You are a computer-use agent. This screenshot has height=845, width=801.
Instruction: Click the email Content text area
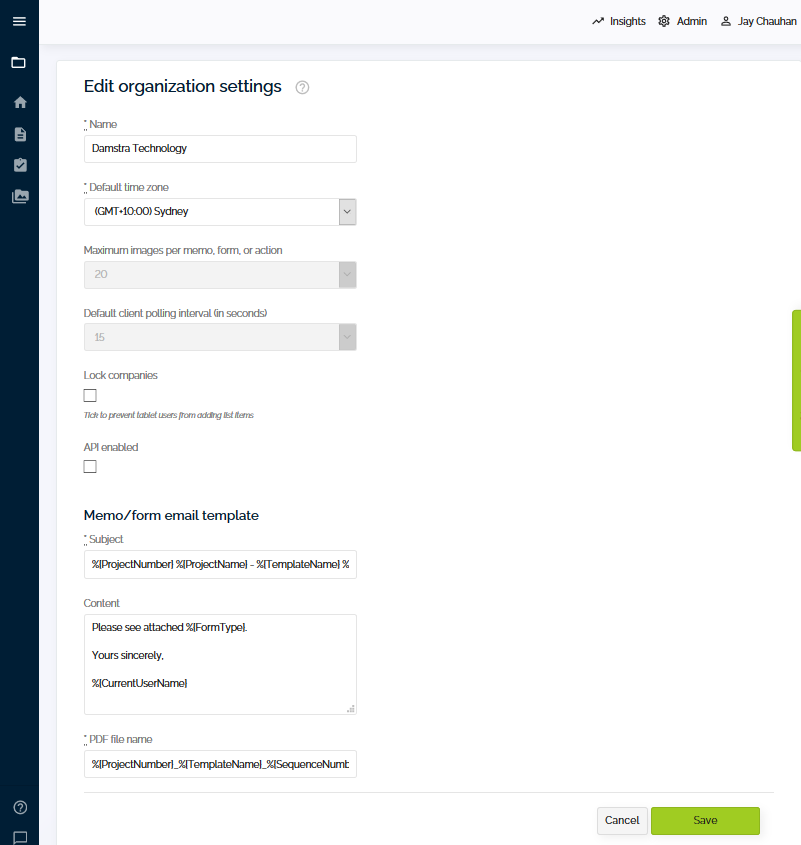tap(220, 664)
